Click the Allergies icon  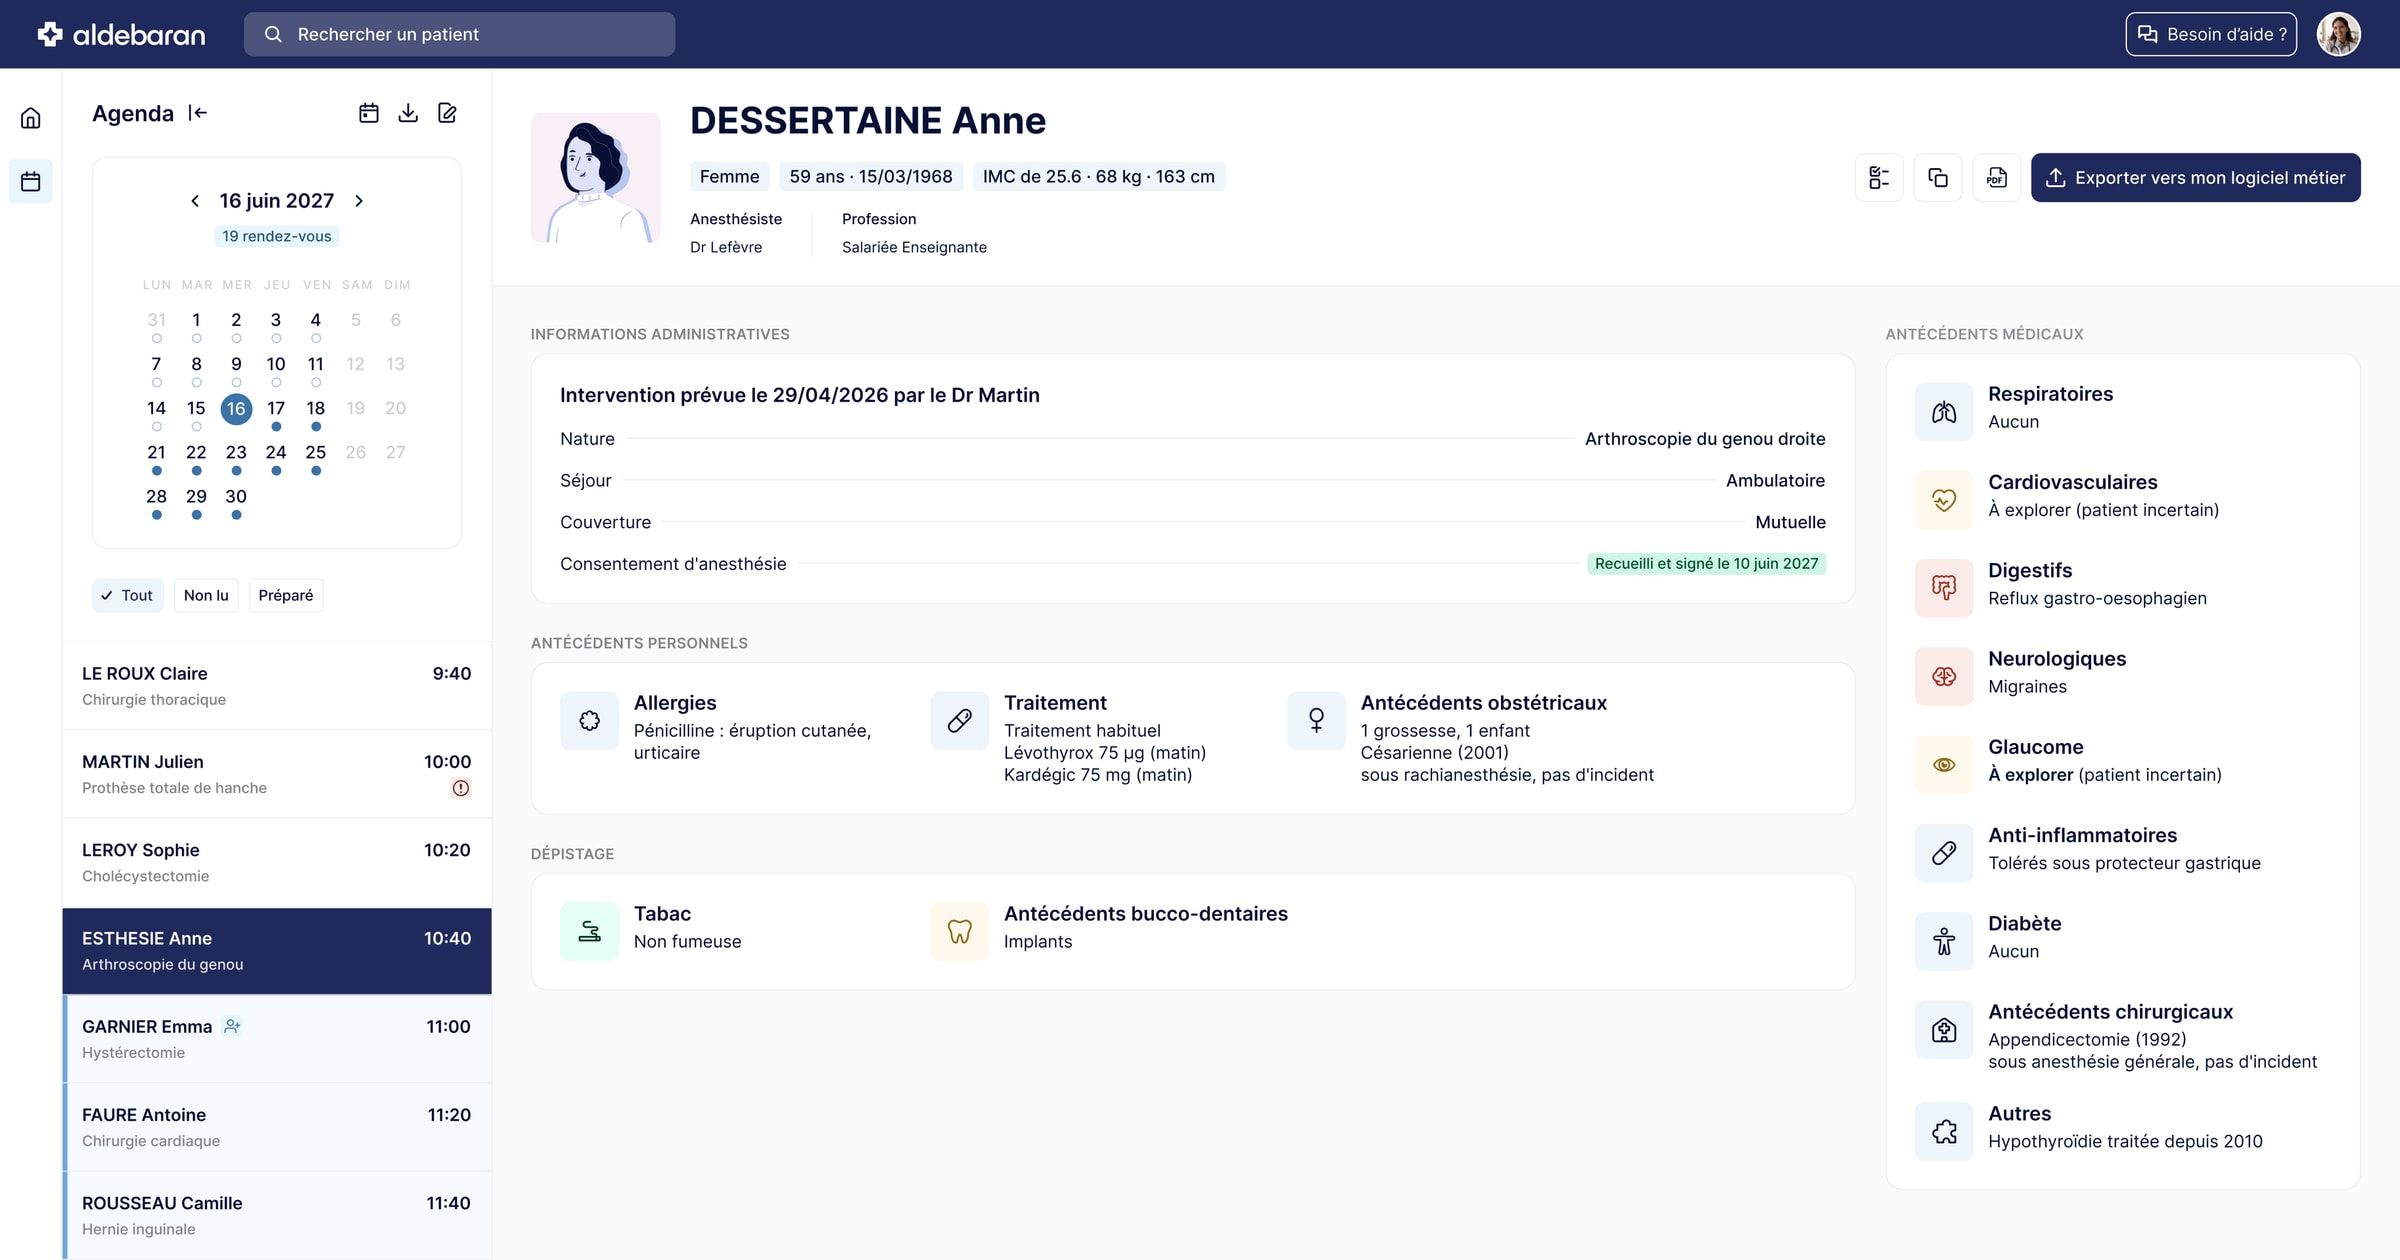pyautogui.click(x=590, y=721)
